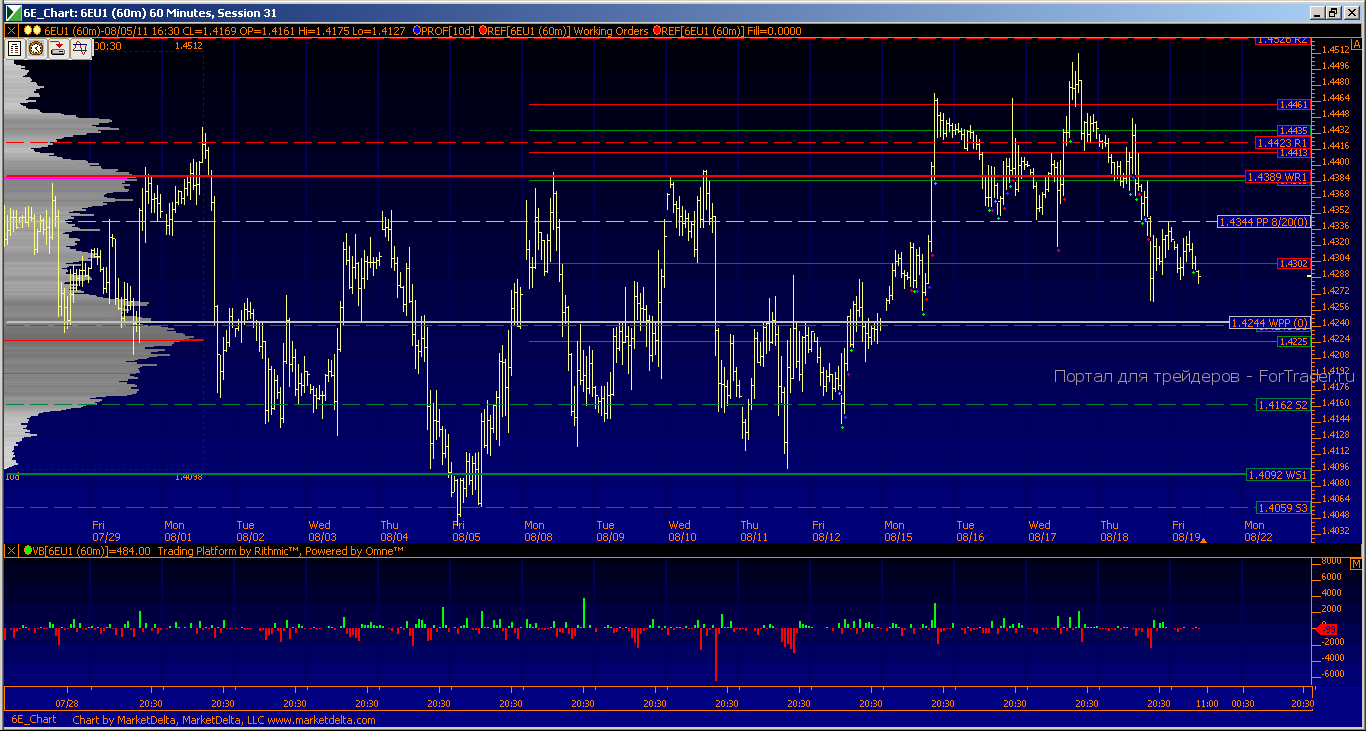Screen dimensions: 1366x731
Task: Click the 1.4423 R1 resistance label
Action: coord(1283,143)
